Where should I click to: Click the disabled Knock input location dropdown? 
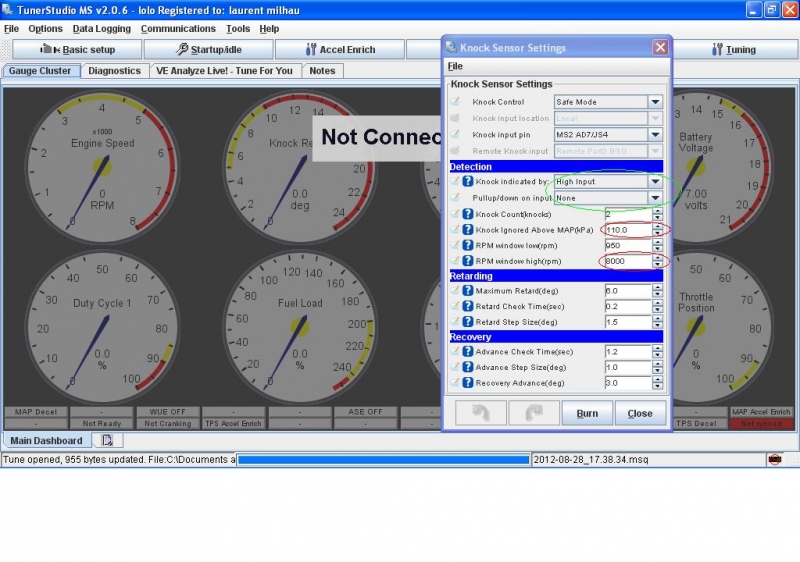(608, 118)
